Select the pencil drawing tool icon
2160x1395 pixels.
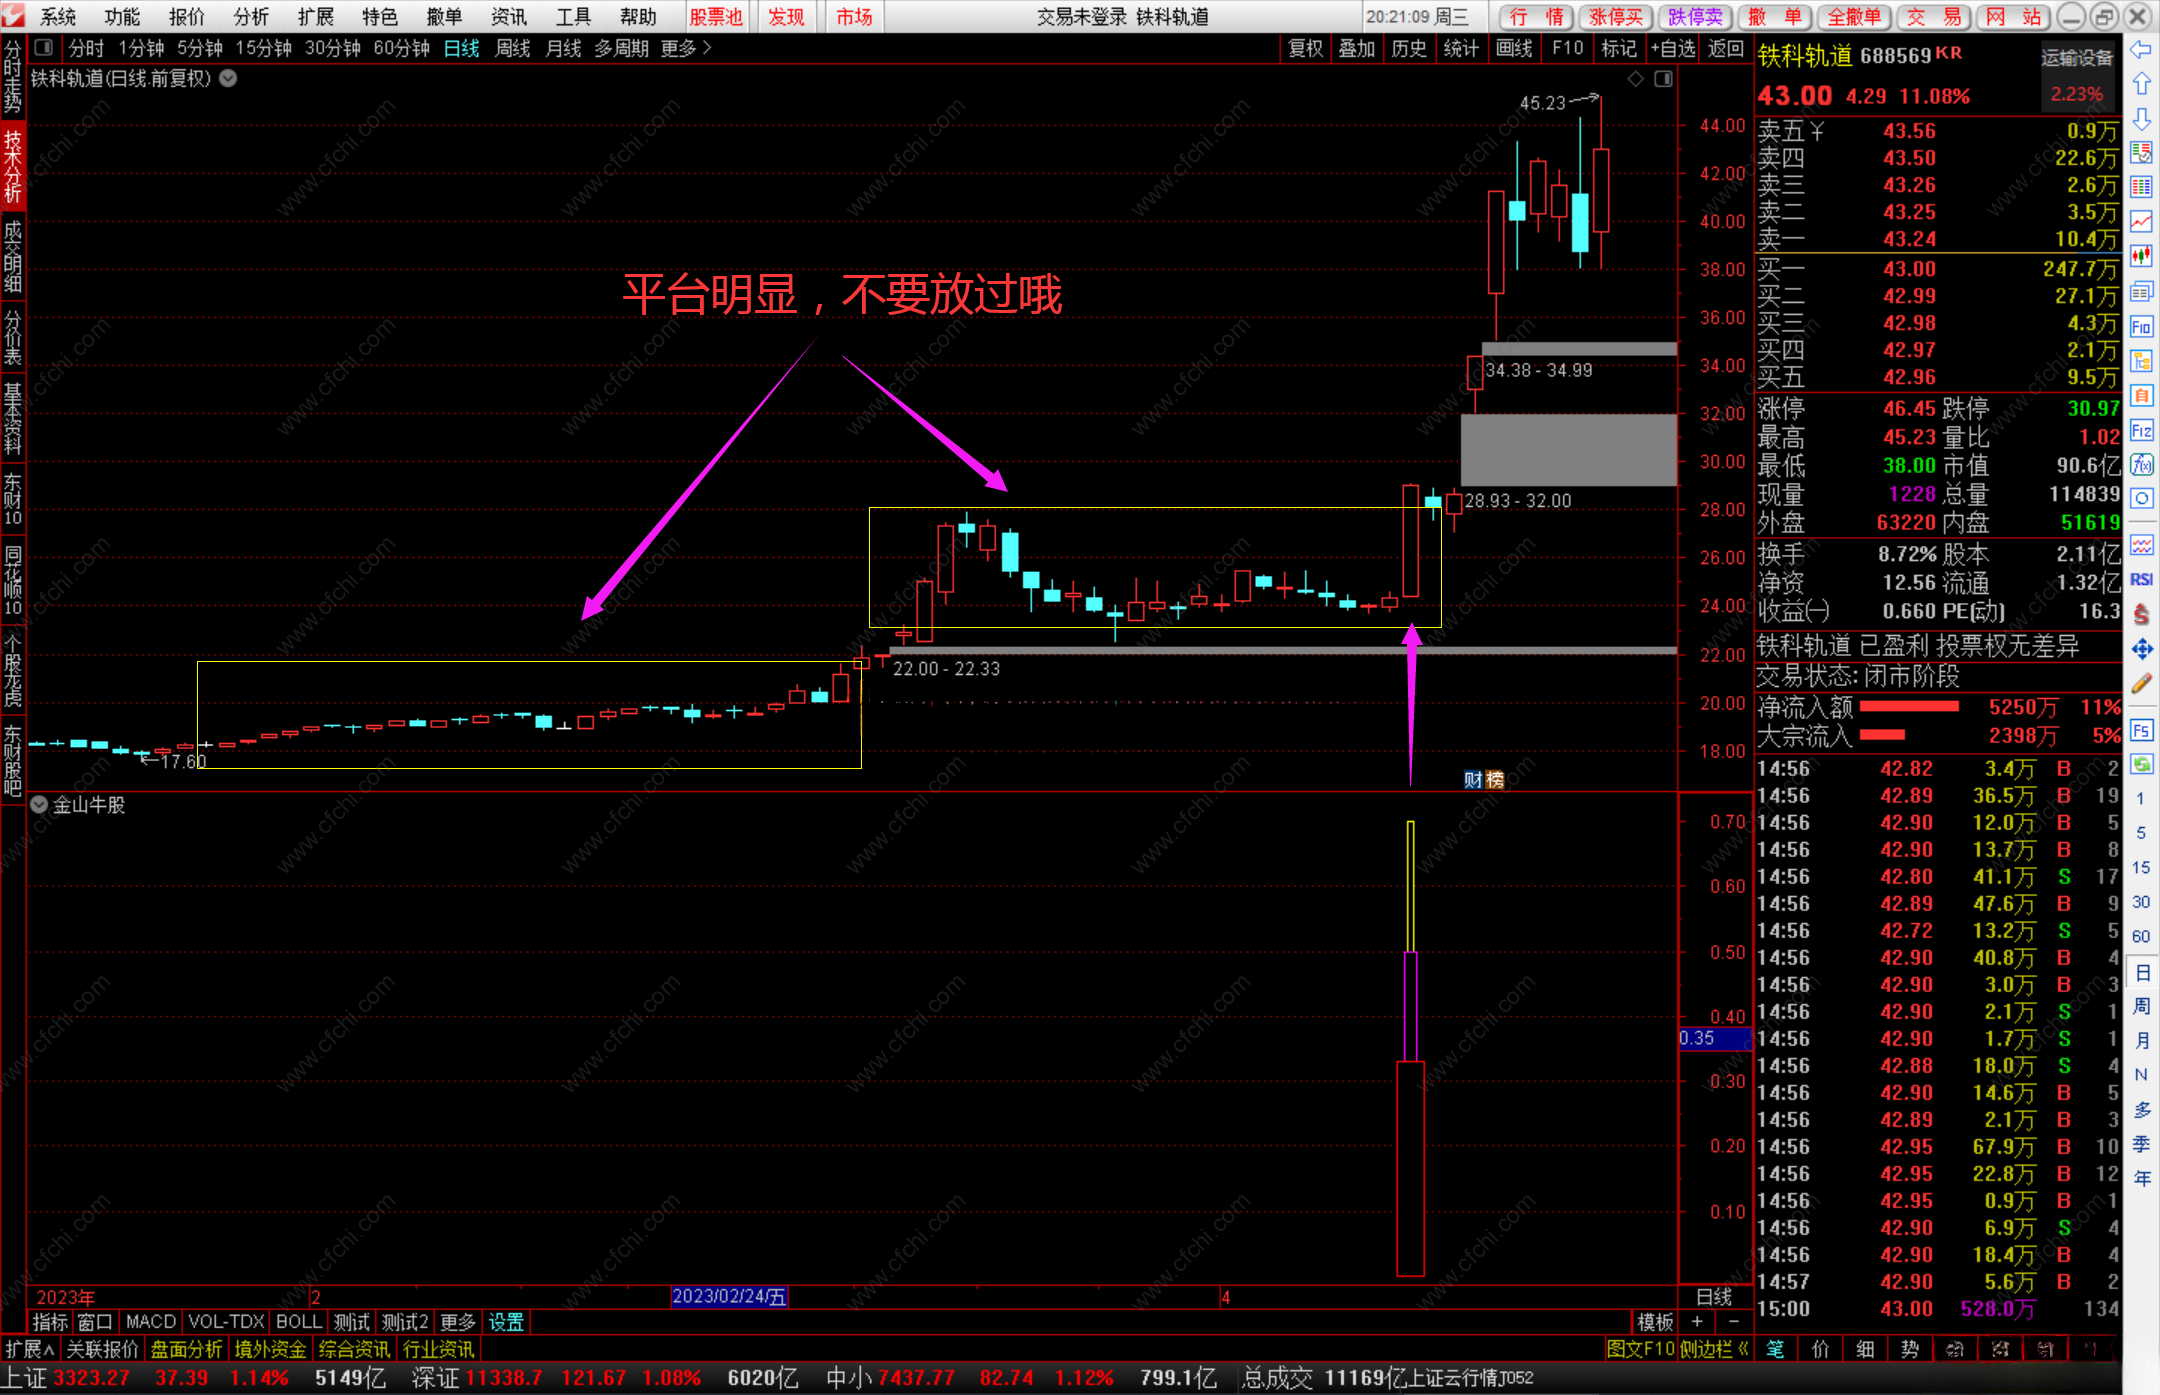click(2141, 685)
